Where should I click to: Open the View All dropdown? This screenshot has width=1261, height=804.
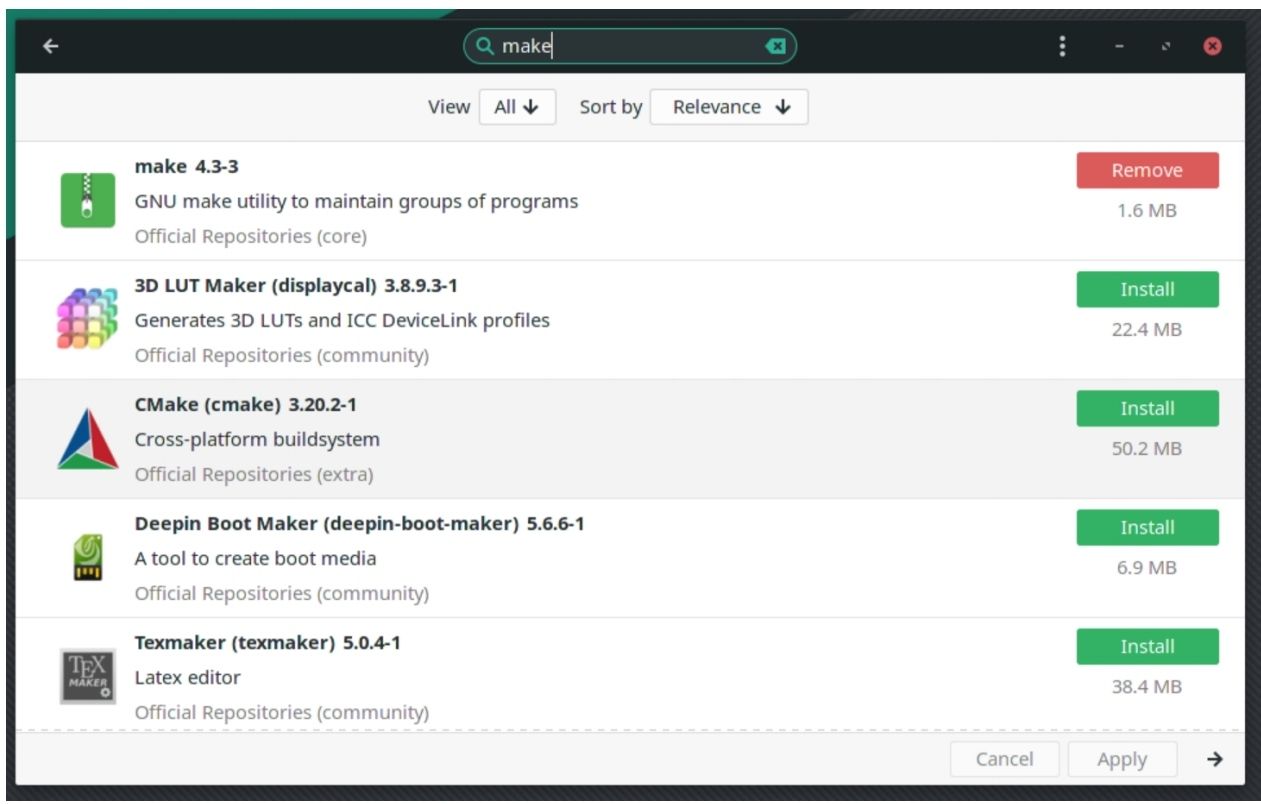coord(517,107)
